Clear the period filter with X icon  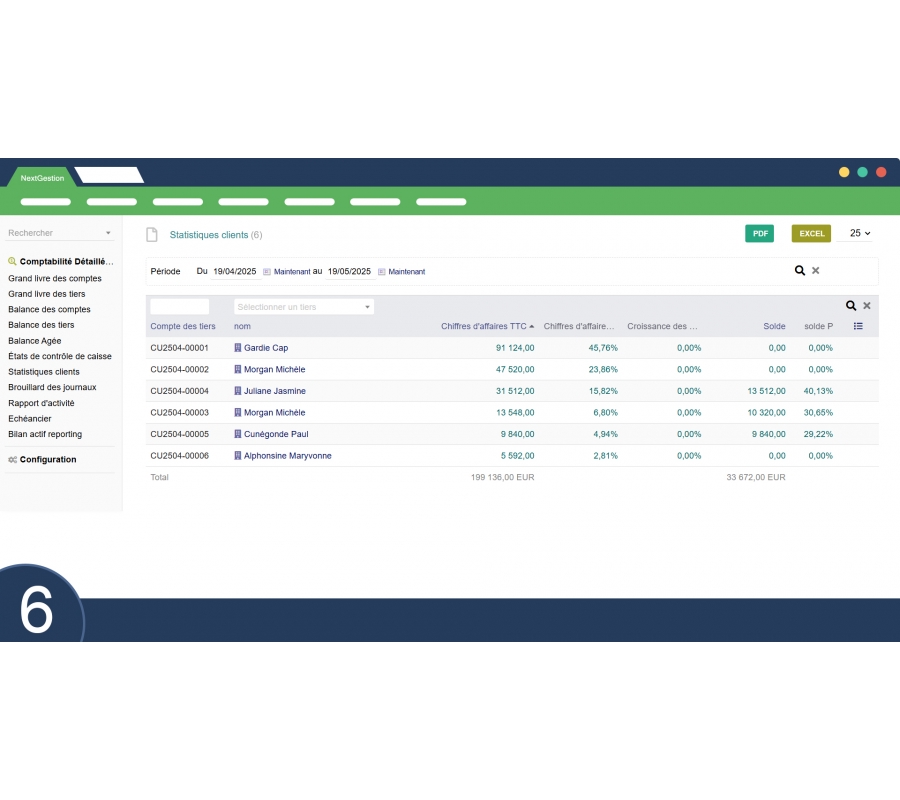point(815,270)
